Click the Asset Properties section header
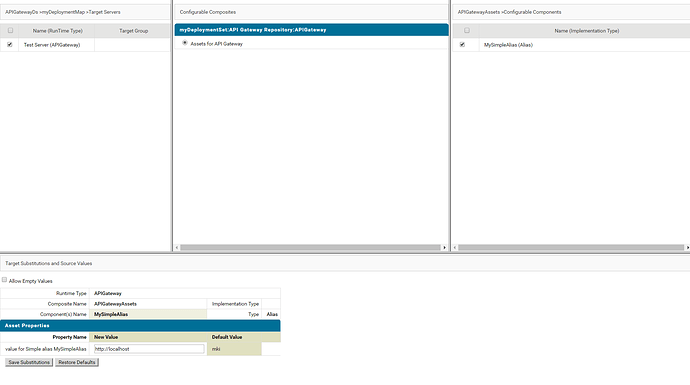This screenshot has width=690, height=385. (x=140, y=326)
